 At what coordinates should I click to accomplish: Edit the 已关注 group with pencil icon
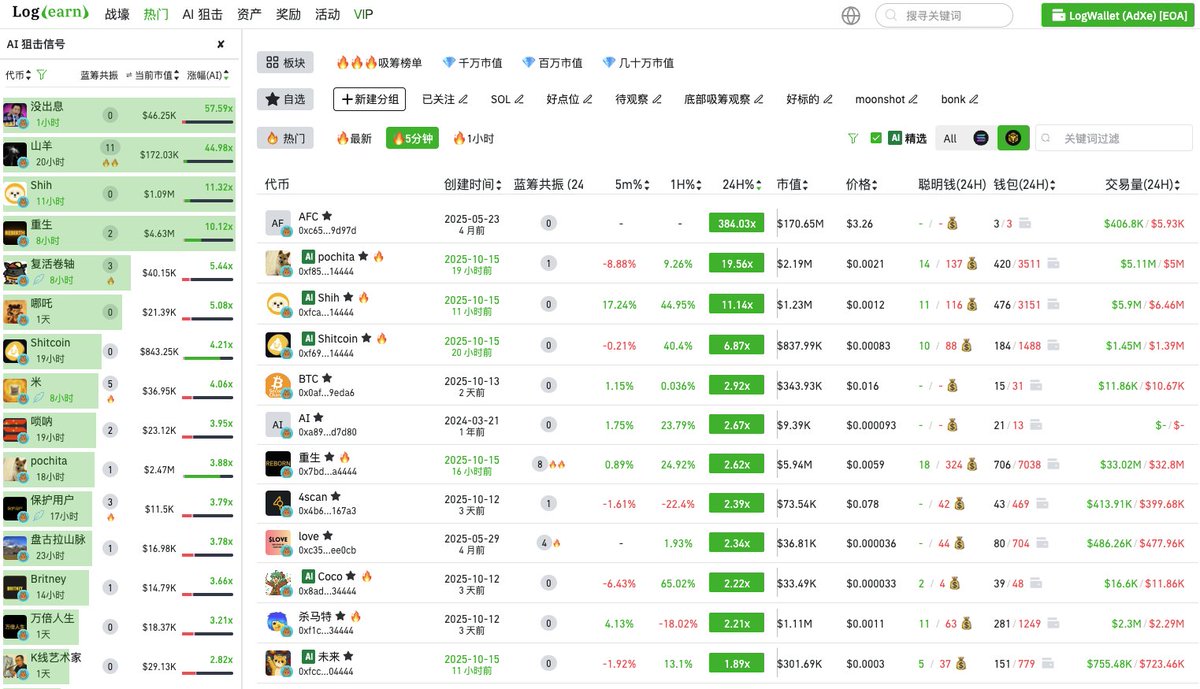(x=463, y=100)
